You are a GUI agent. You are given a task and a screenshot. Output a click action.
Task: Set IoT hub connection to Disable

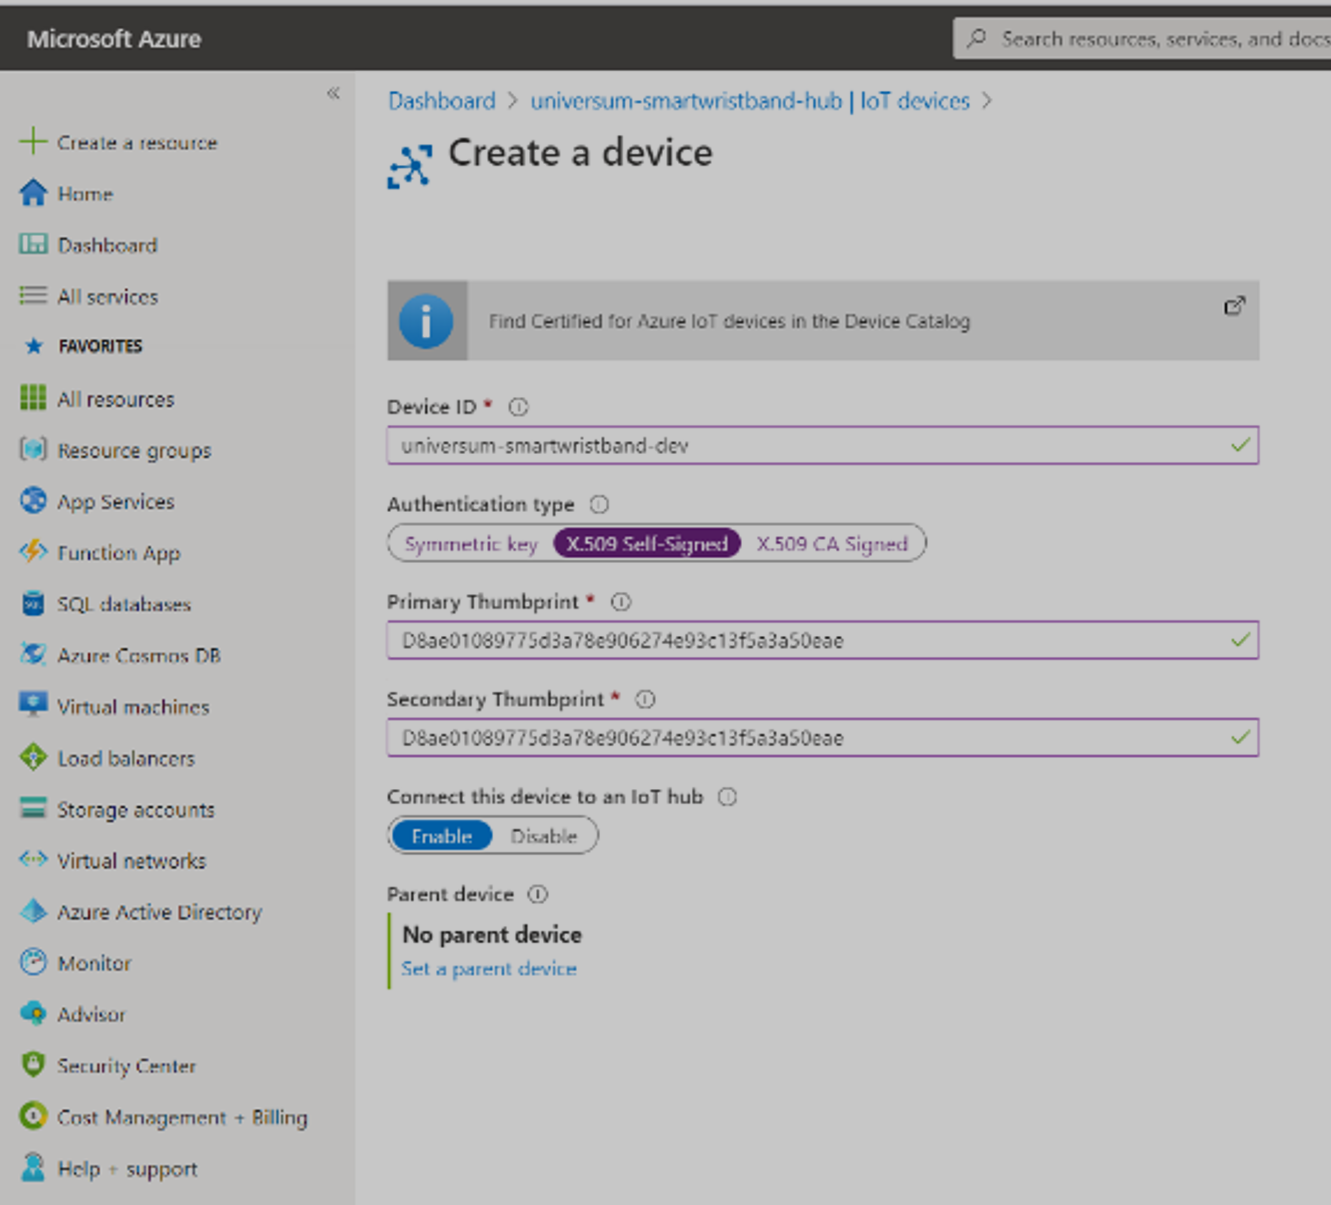click(543, 836)
